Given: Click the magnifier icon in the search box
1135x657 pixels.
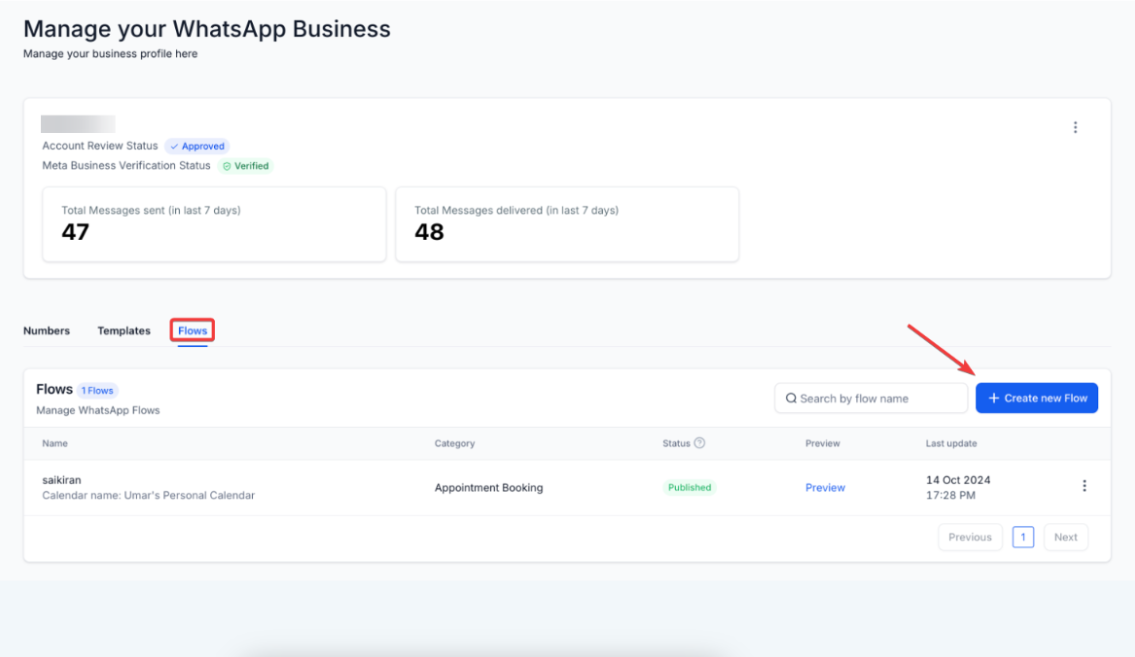Looking at the screenshot, I should [x=791, y=398].
